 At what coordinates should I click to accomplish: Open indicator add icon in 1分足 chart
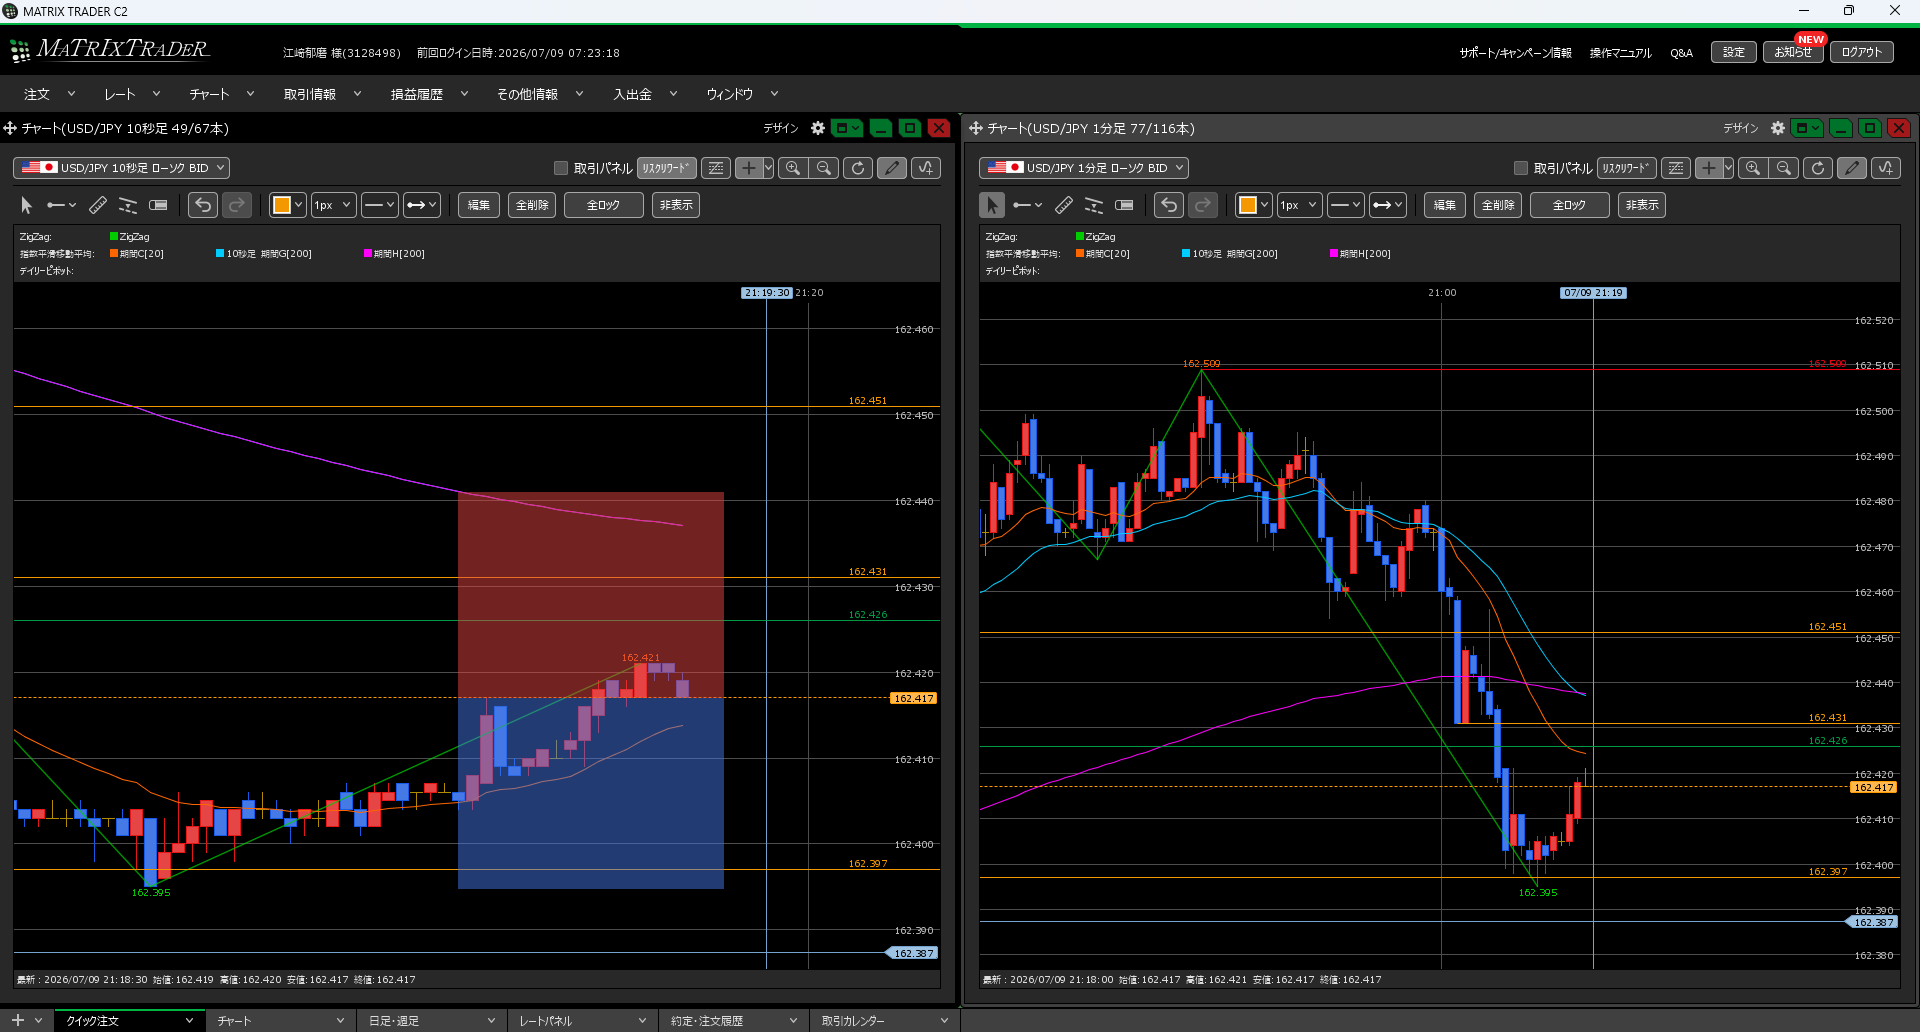[1886, 168]
